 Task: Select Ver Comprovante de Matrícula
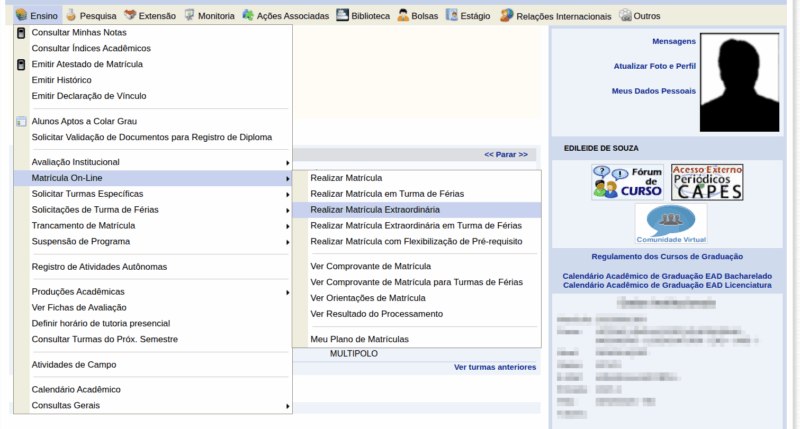(370, 266)
